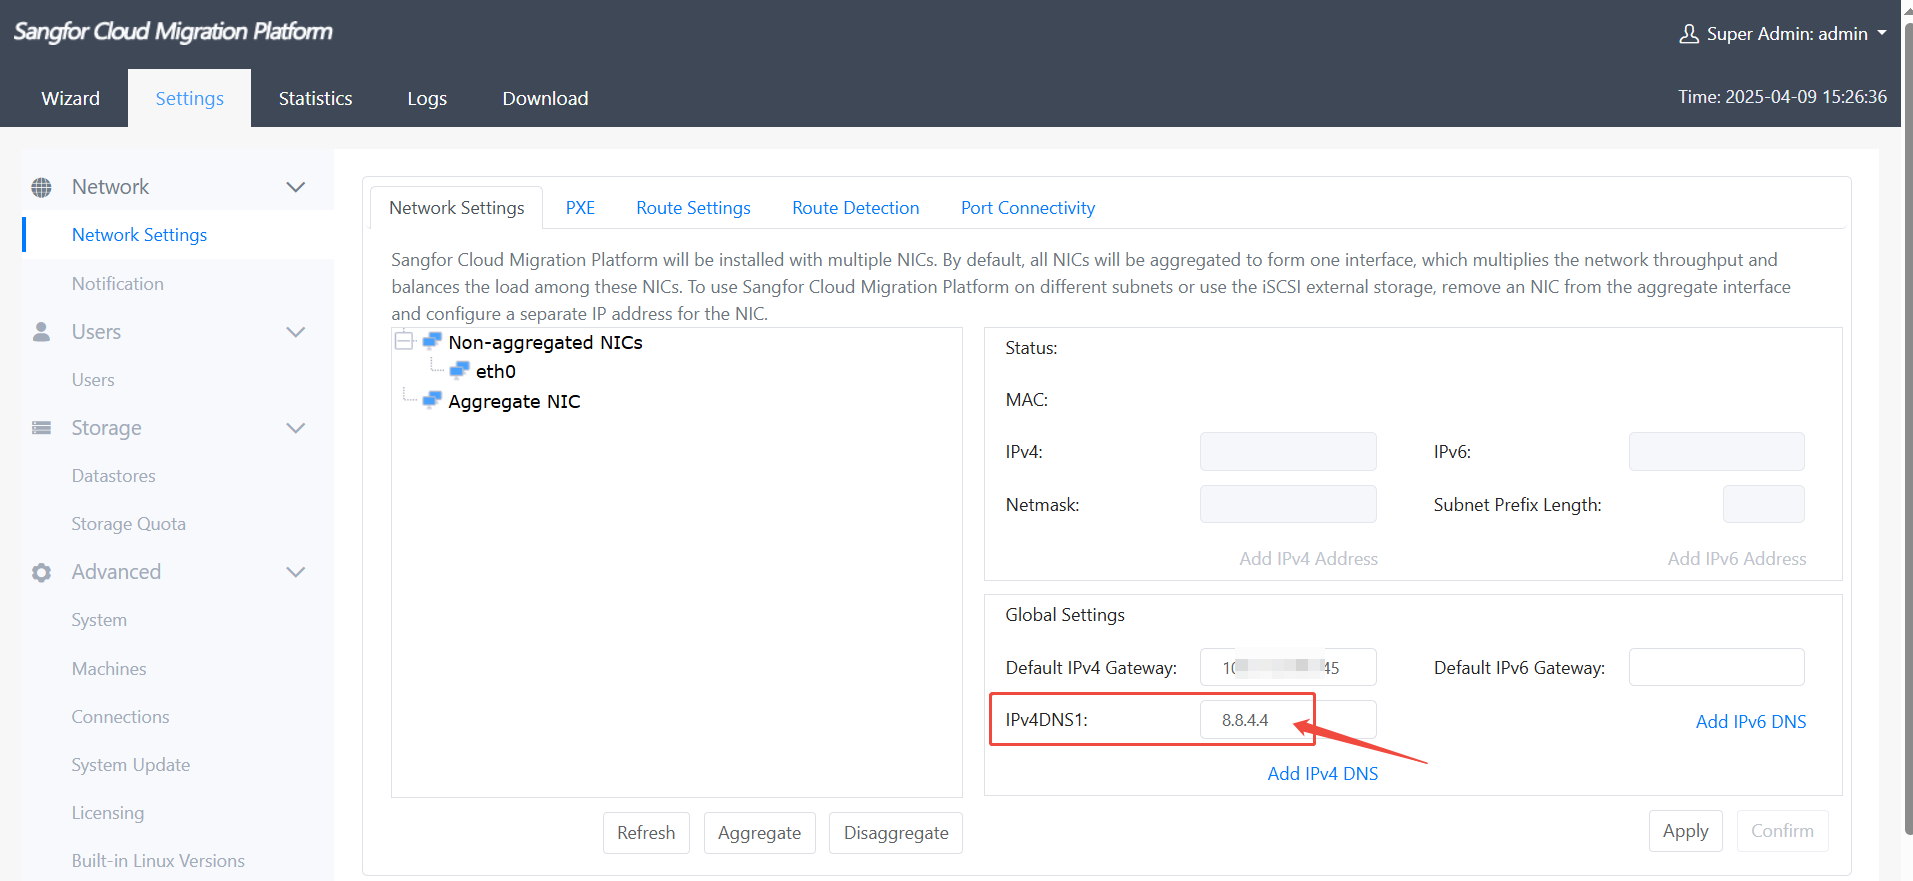Image resolution: width=1913 pixels, height=881 pixels.
Task: Click the Add IPv6 DNS link
Action: 1751,722
